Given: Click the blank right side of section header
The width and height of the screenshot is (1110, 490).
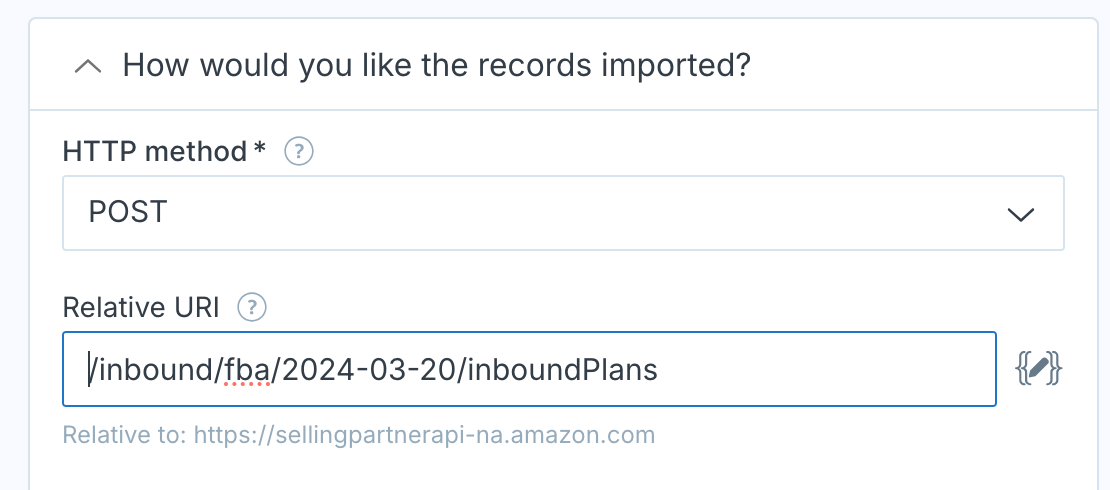Looking at the screenshot, I should (x=920, y=66).
